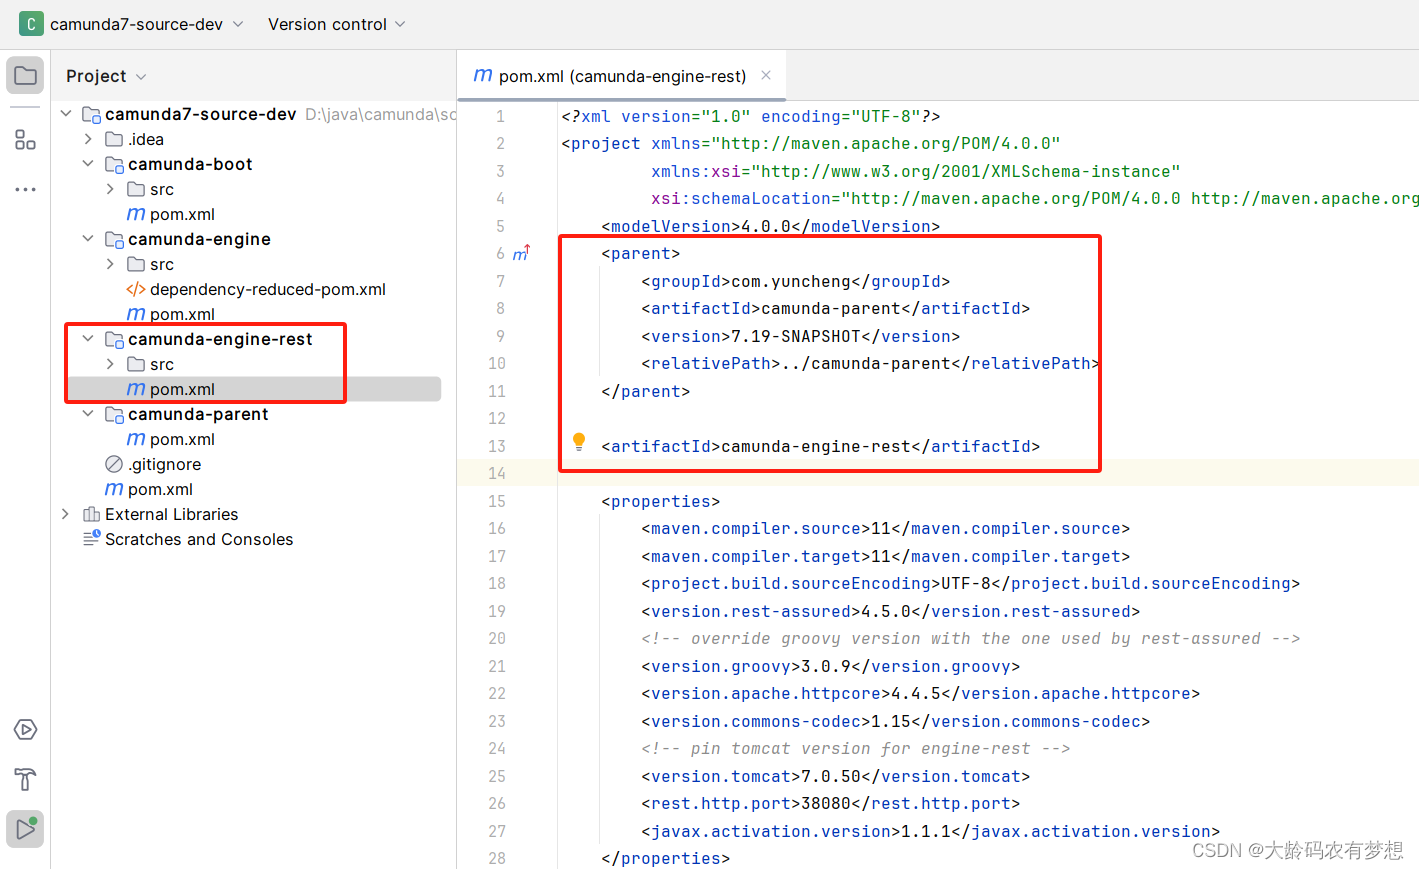Close the pom.xml editor tab
Screen dimensions: 1419x869
pos(766,75)
